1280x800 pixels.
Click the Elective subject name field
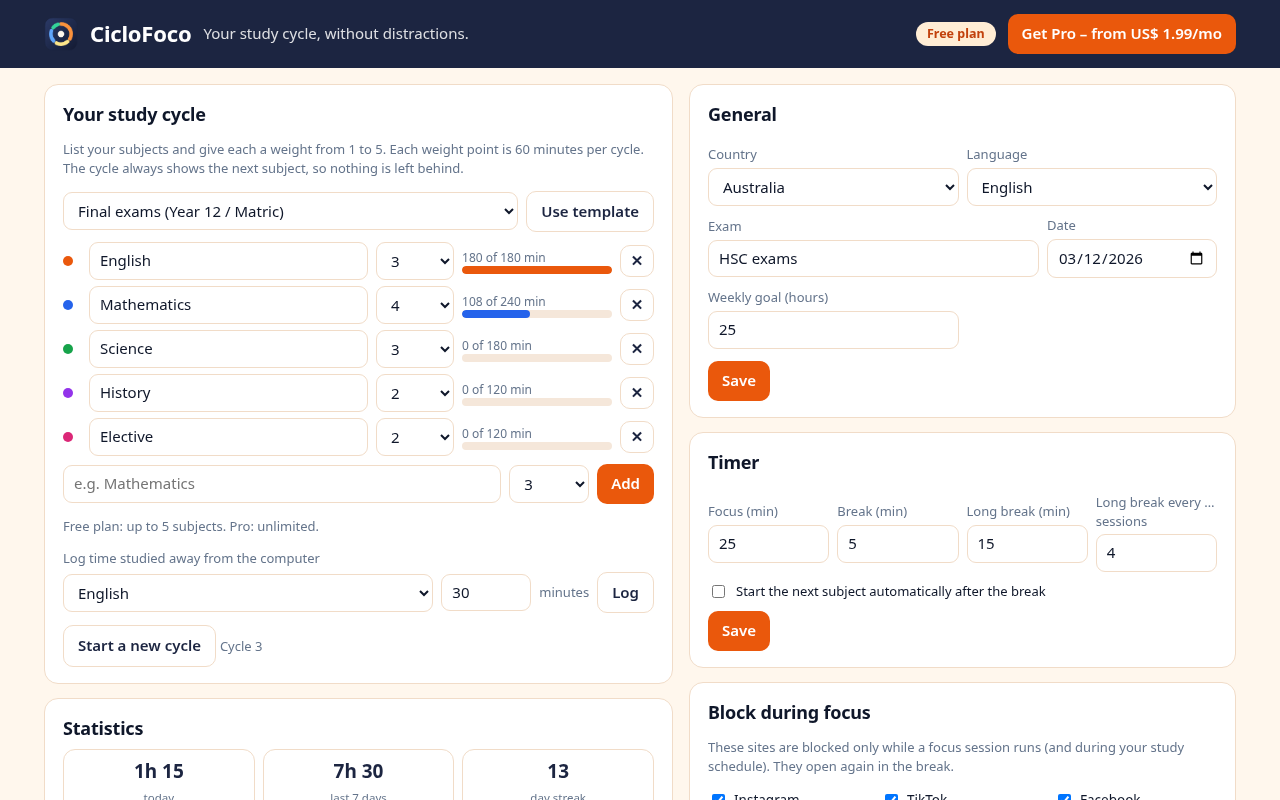pyautogui.click(x=228, y=437)
